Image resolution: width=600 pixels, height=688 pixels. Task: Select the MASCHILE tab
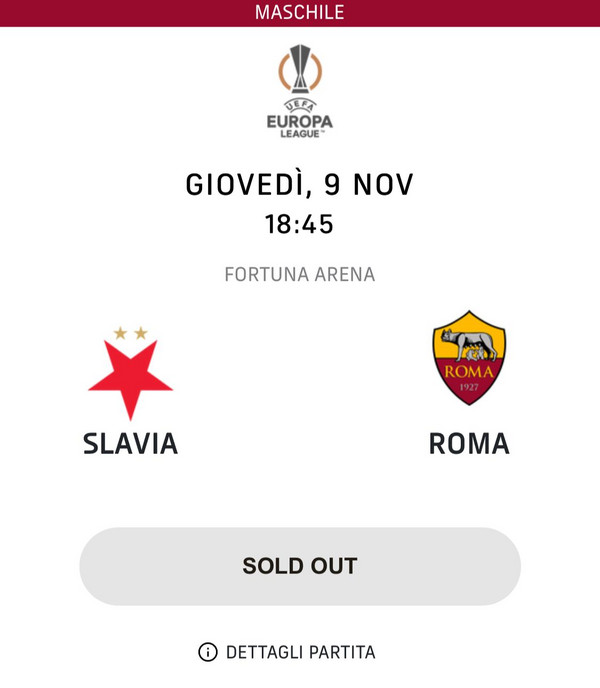(300, 13)
